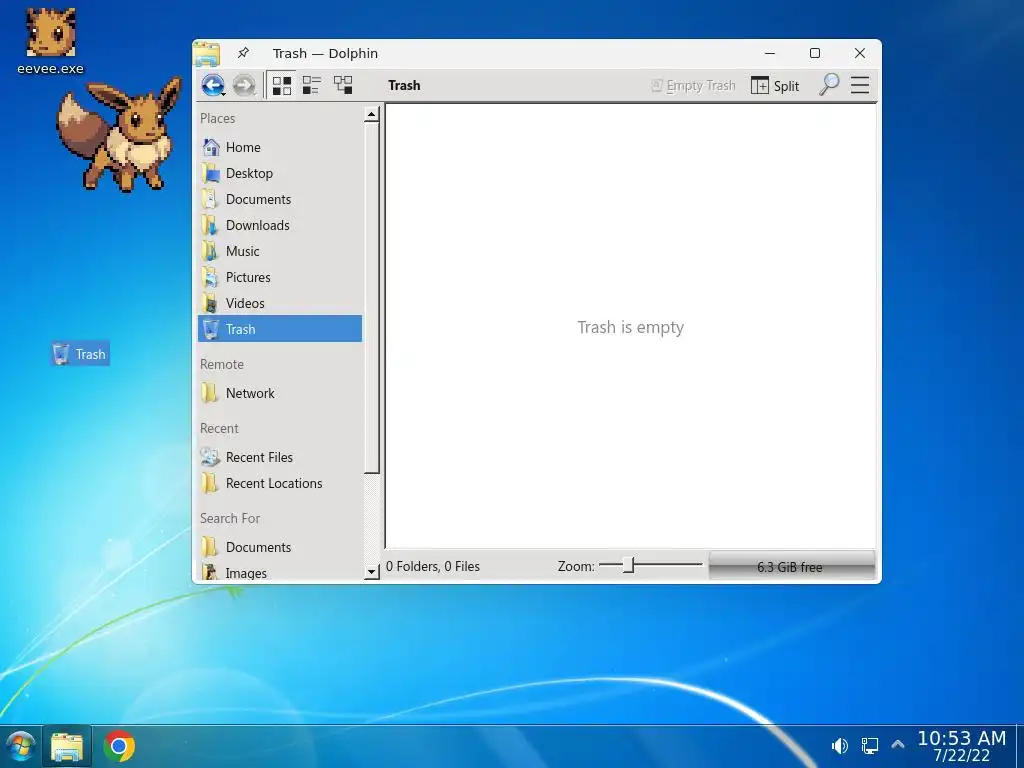
Task: Minimize the Dolphin window
Action: click(770, 54)
